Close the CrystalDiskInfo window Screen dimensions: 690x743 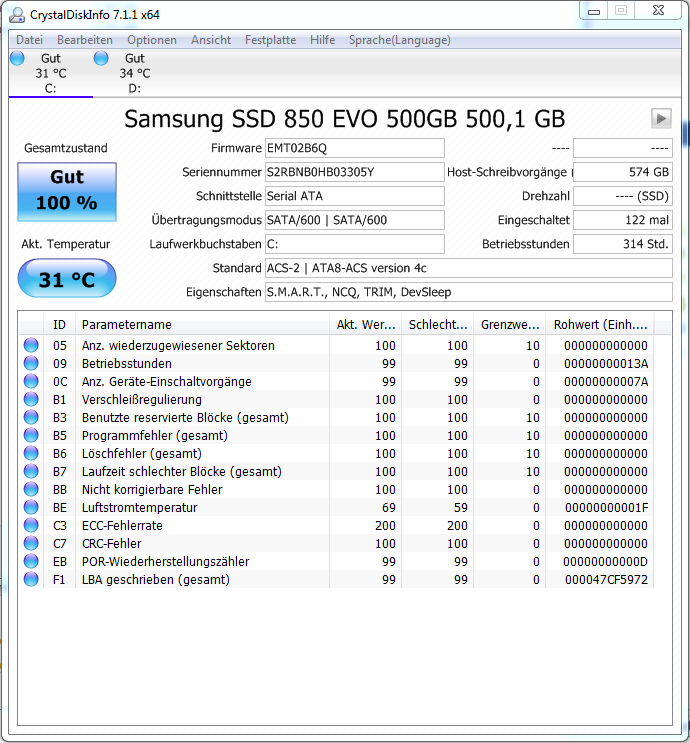click(x=658, y=10)
